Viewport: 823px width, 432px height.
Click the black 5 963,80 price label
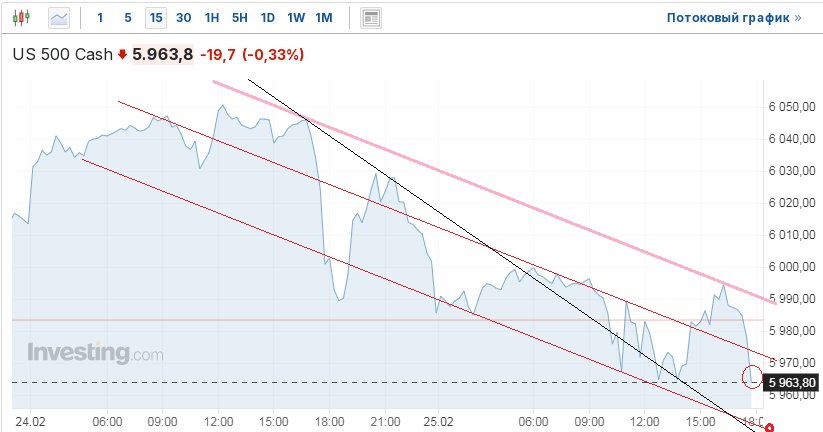coord(792,382)
